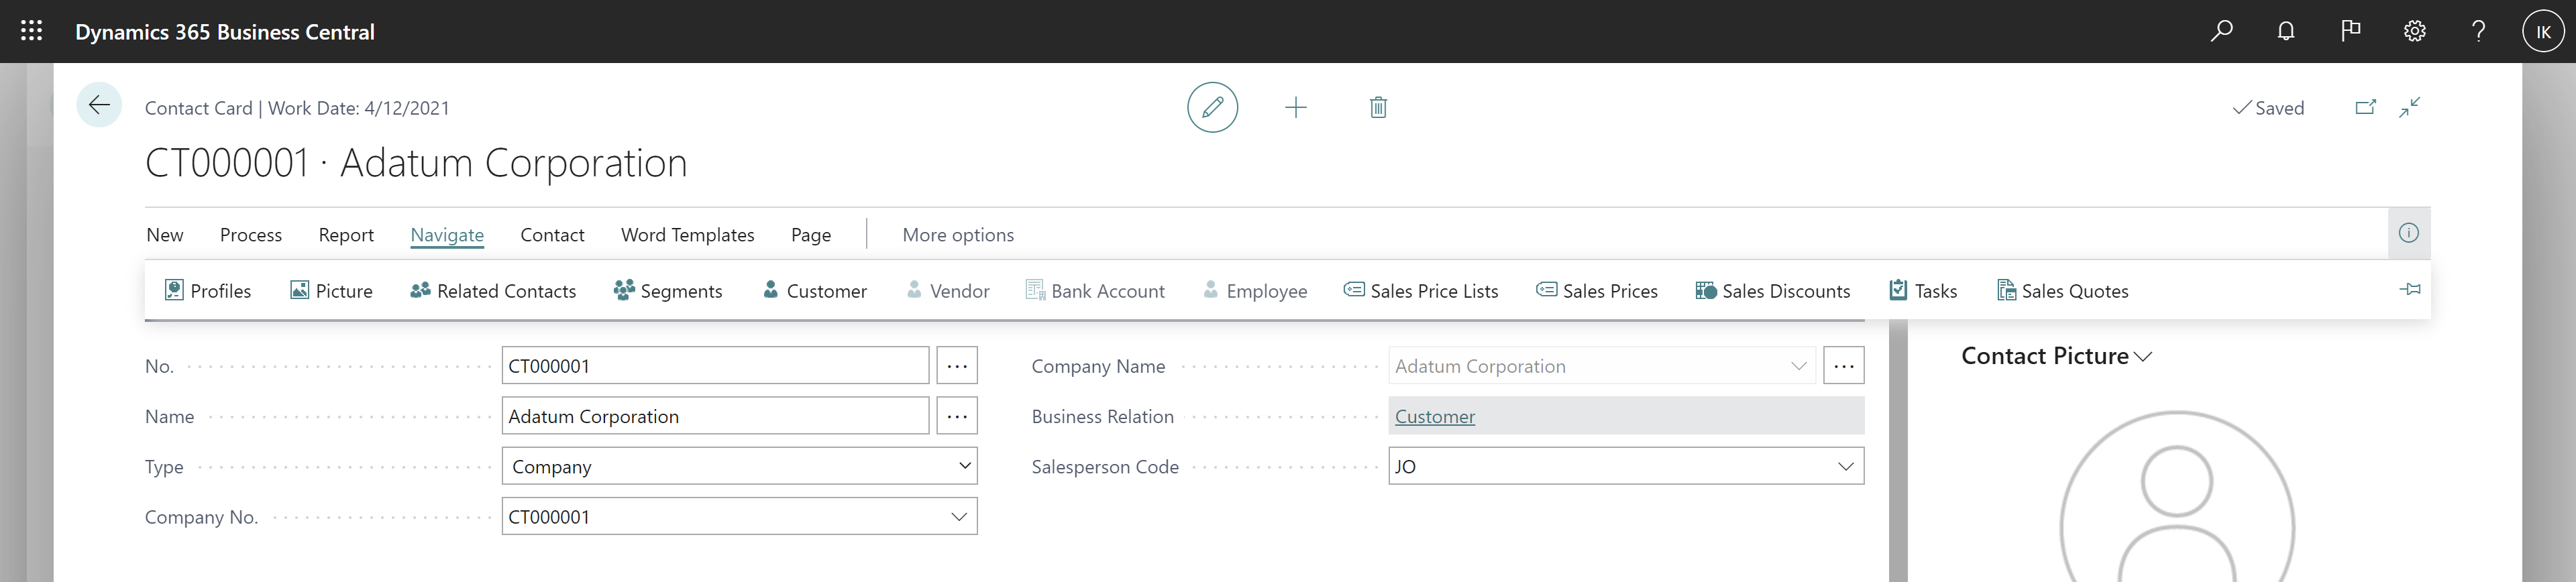Click into the Name input field
The image size is (2576, 582).
[714, 416]
